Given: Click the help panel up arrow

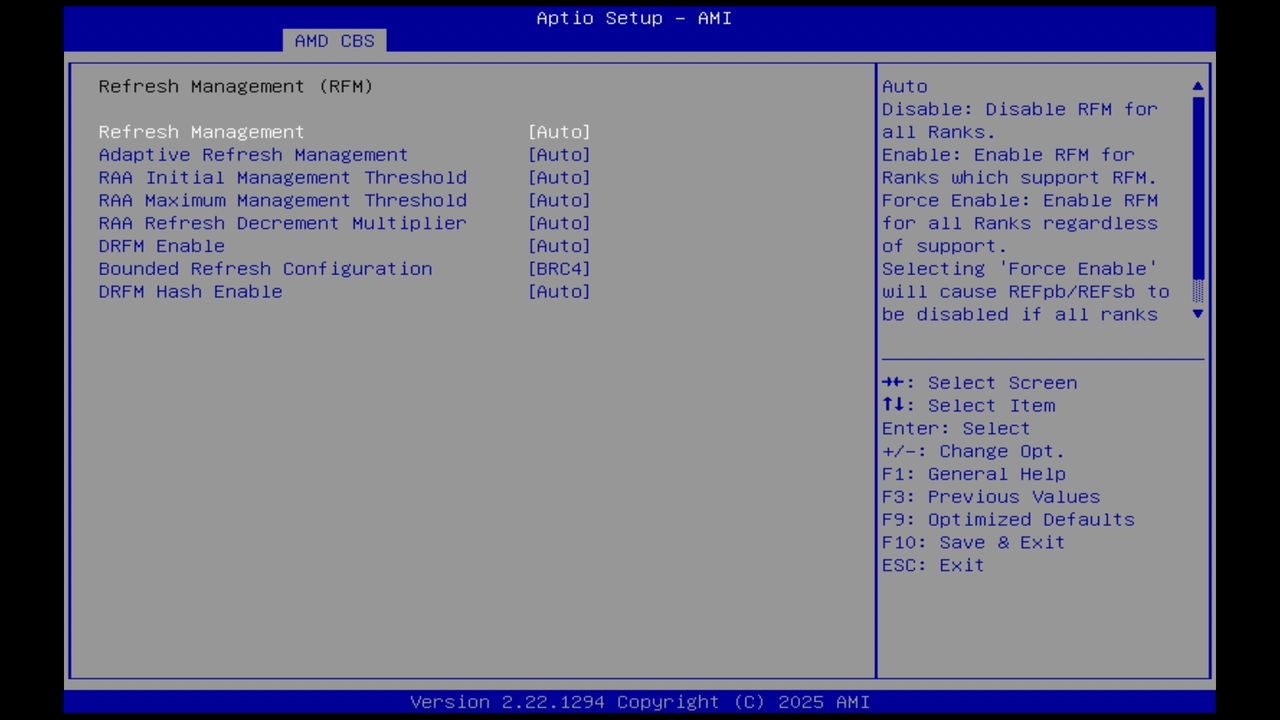Looking at the screenshot, I should click(1197, 86).
